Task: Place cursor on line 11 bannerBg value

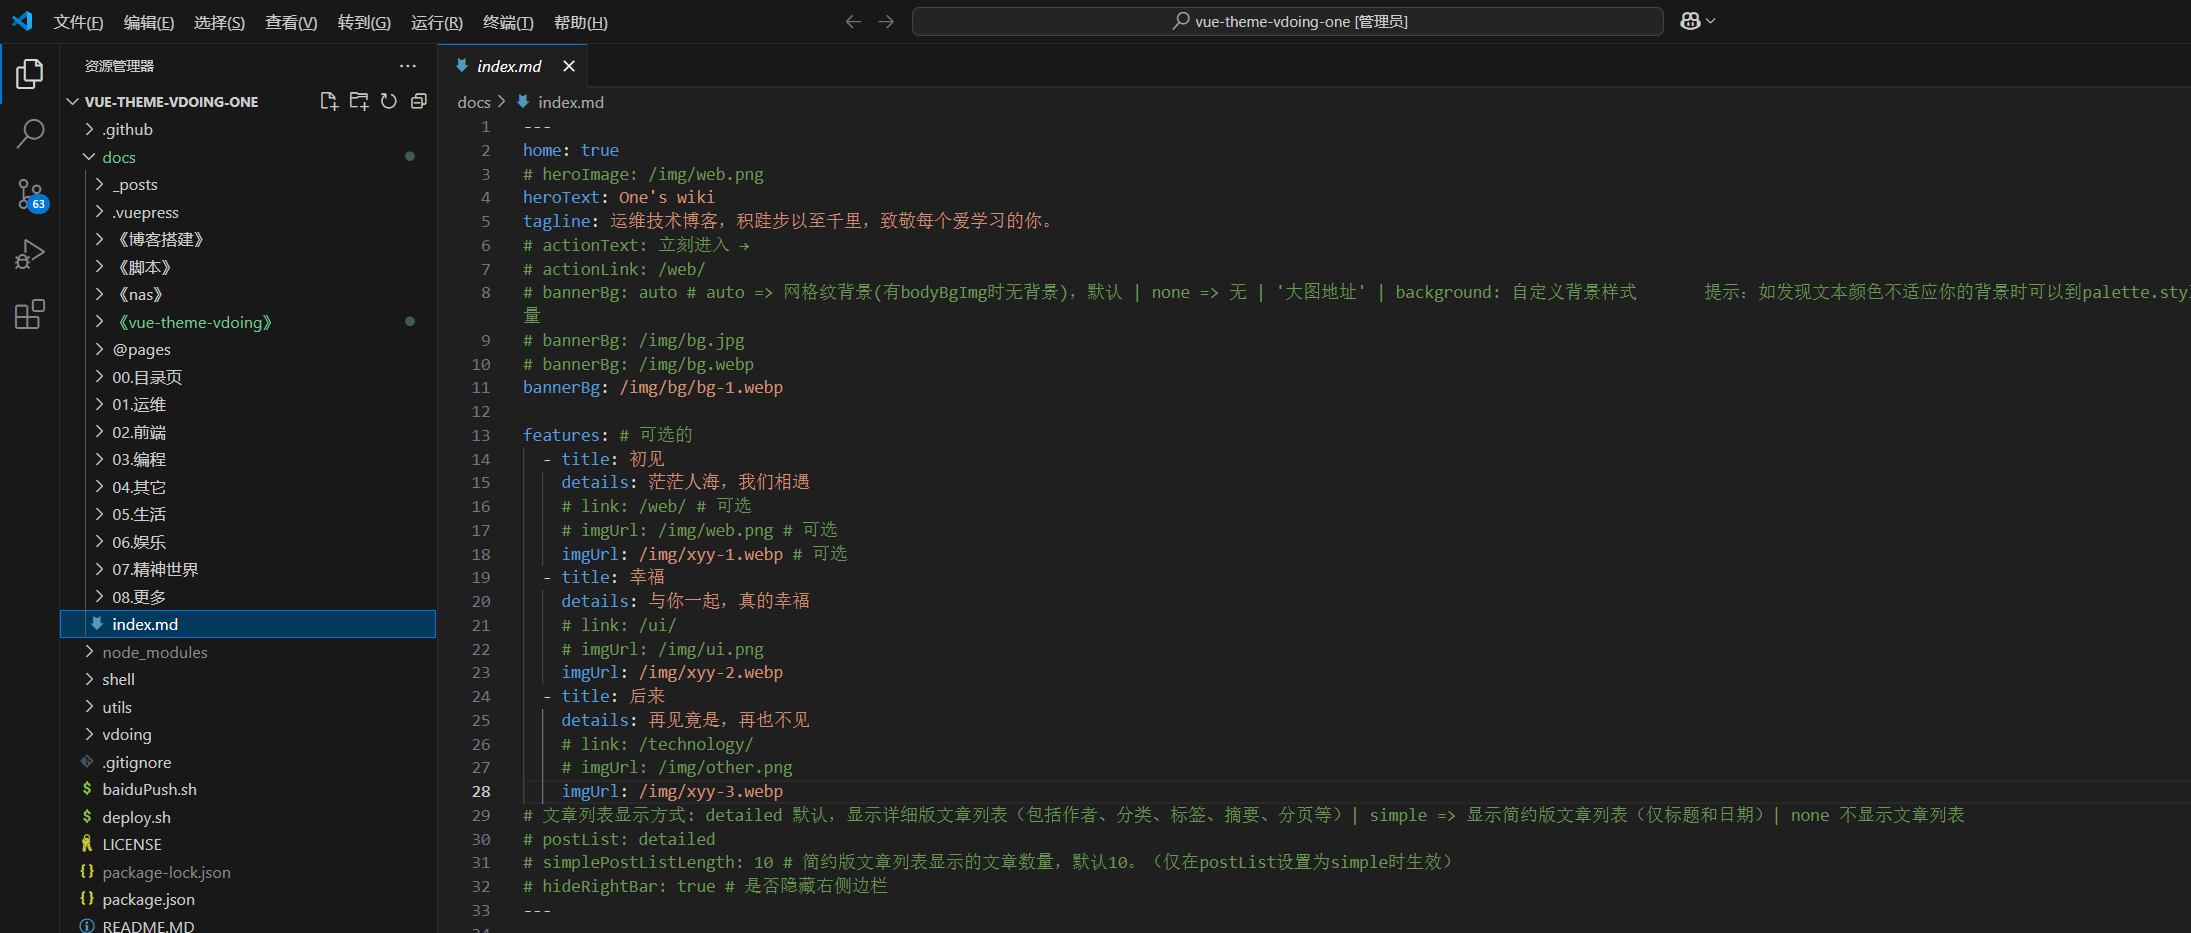Action: pos(701,388)
